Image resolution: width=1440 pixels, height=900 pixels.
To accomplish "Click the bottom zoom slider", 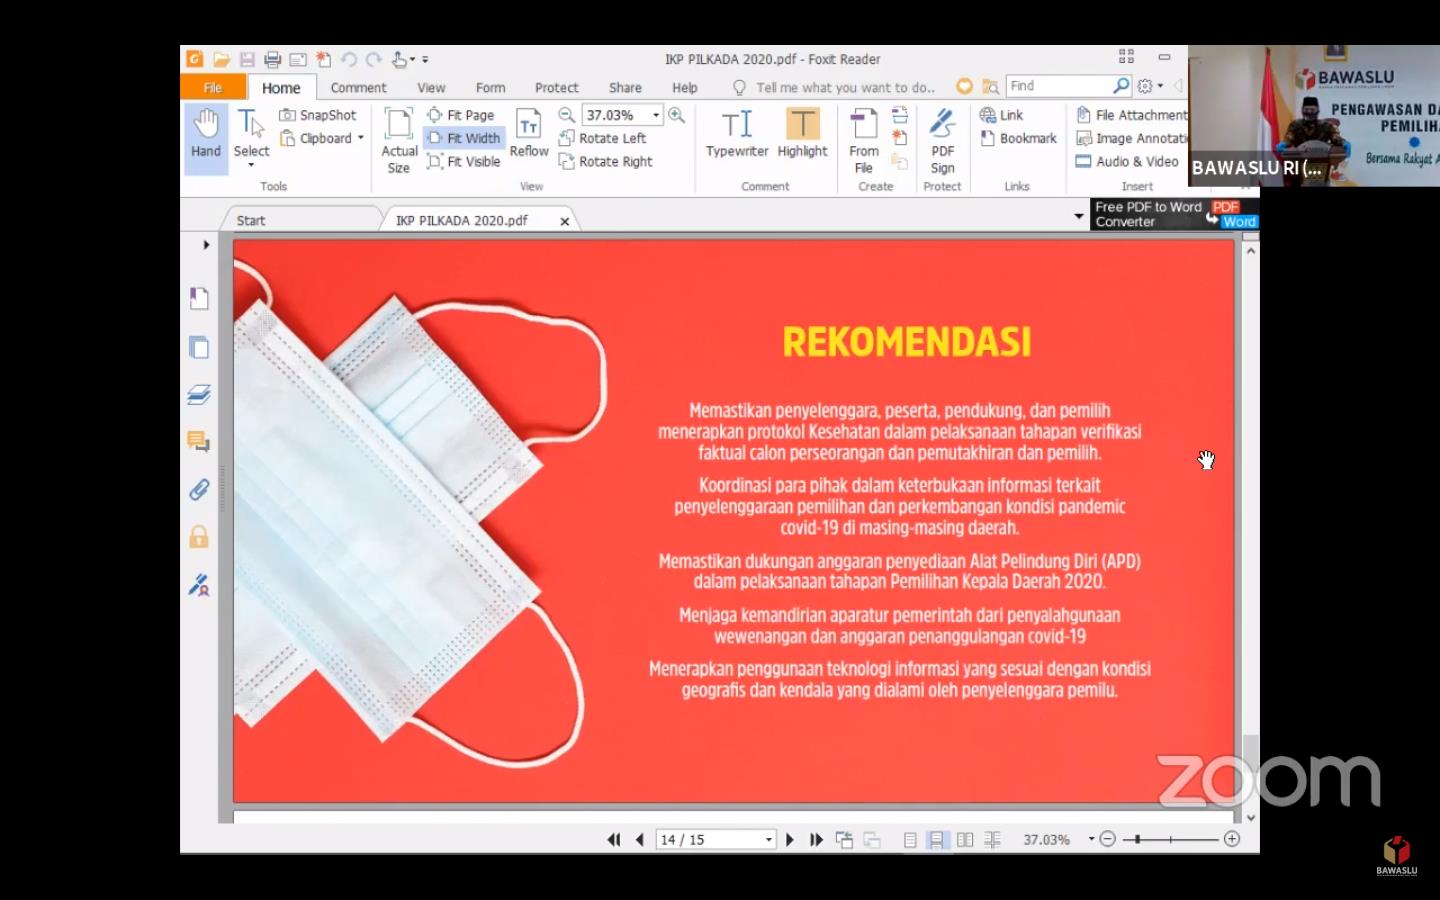I will pyautogui.click(x=1170, y=840).
